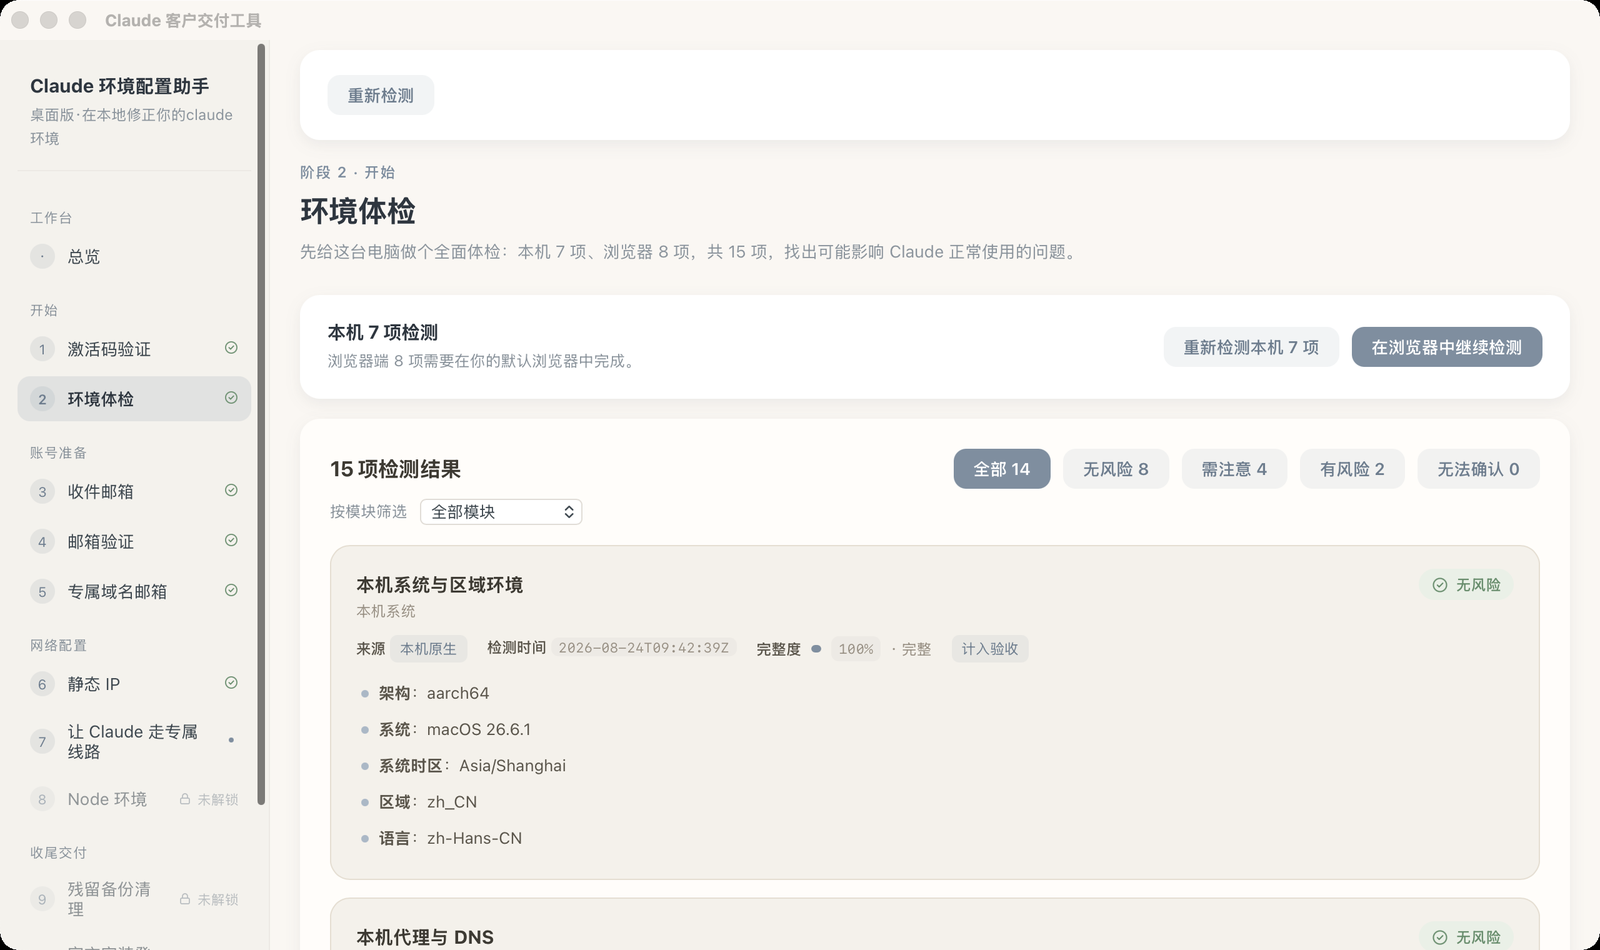Click the completed check icon beside 邮箱验证
This screenshot has height=950, width=1600.
pyautogui.click(x=231, y=540)
